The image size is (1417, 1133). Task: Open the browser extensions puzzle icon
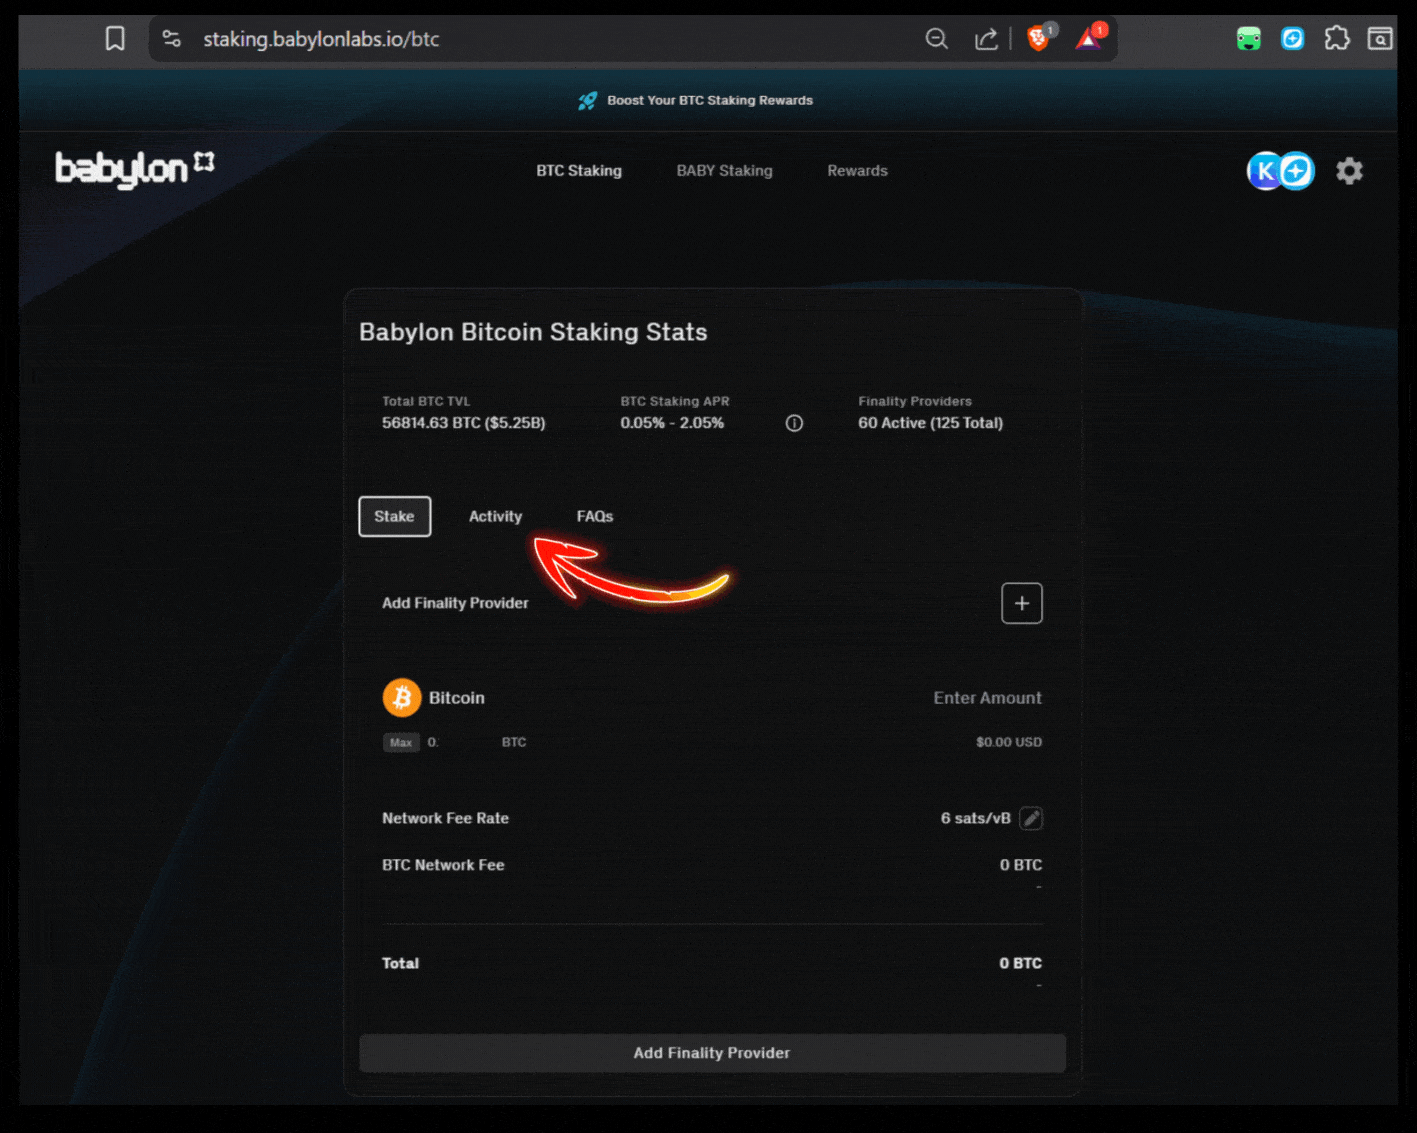pos(1336,39)
